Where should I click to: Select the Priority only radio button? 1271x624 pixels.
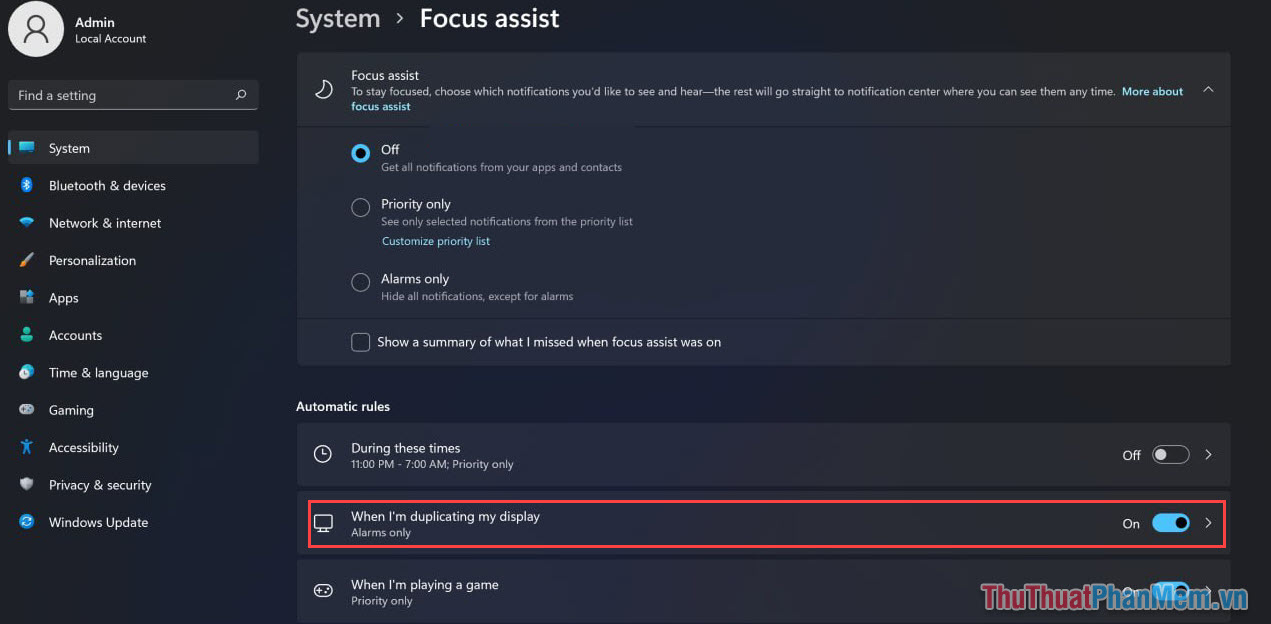click(360, 208)
